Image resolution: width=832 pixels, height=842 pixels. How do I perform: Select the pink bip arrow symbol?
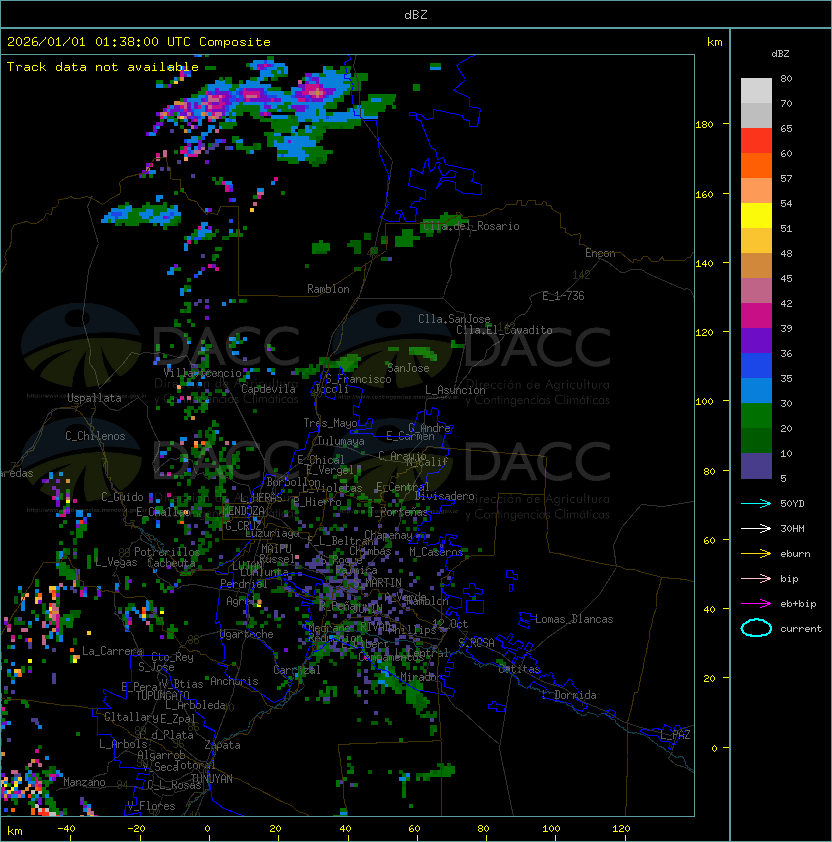(756, 578)
